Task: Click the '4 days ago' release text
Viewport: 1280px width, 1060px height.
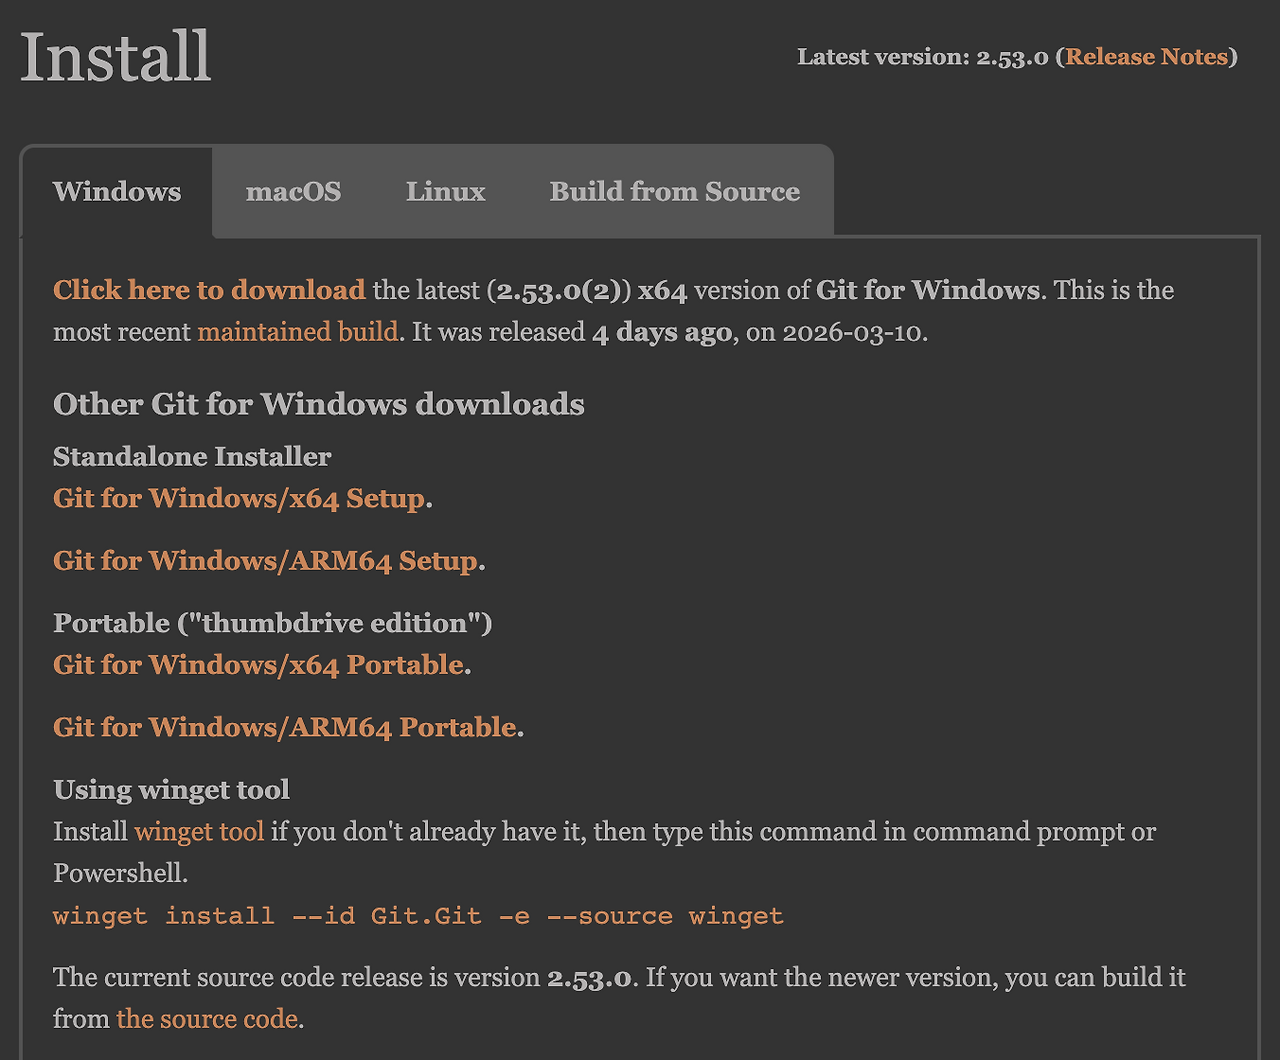Action: click(662, 332)
